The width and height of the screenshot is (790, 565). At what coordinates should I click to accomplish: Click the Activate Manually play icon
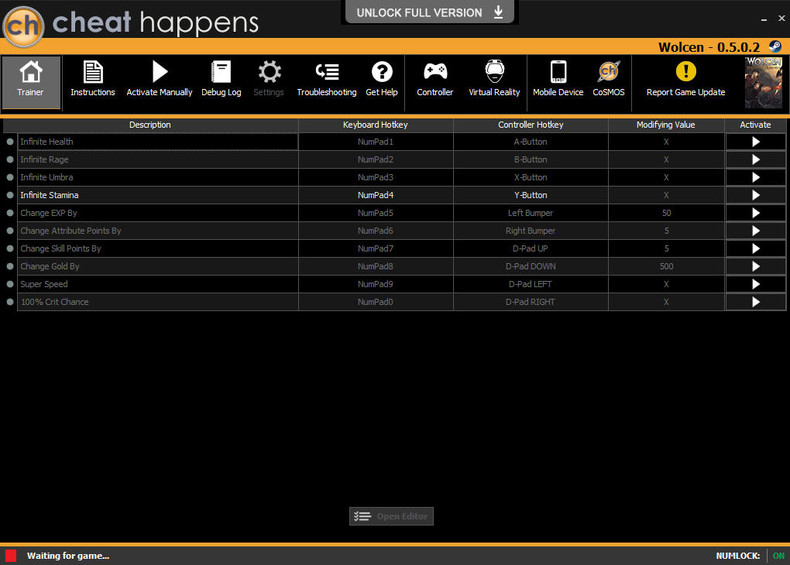tap(159, 72)
